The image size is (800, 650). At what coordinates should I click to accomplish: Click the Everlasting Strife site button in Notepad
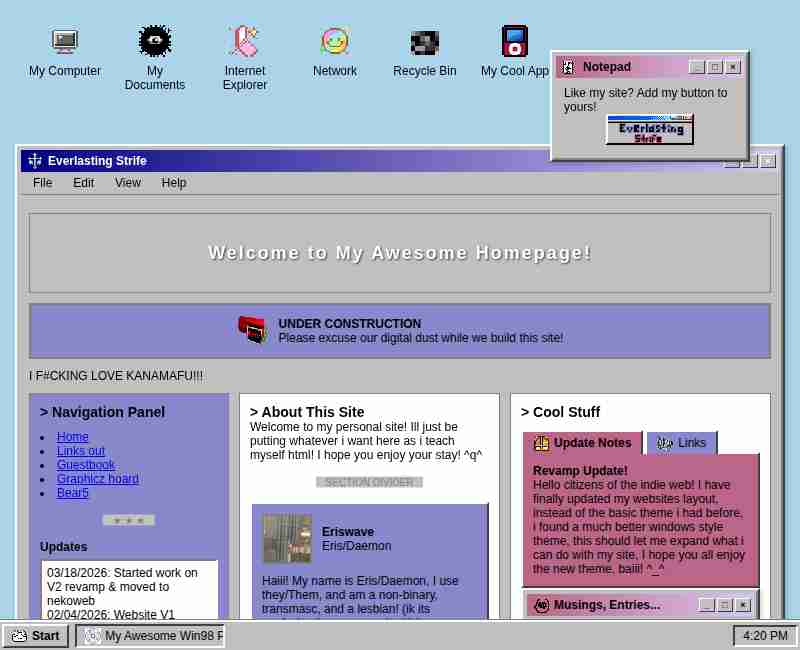(650, 130)
